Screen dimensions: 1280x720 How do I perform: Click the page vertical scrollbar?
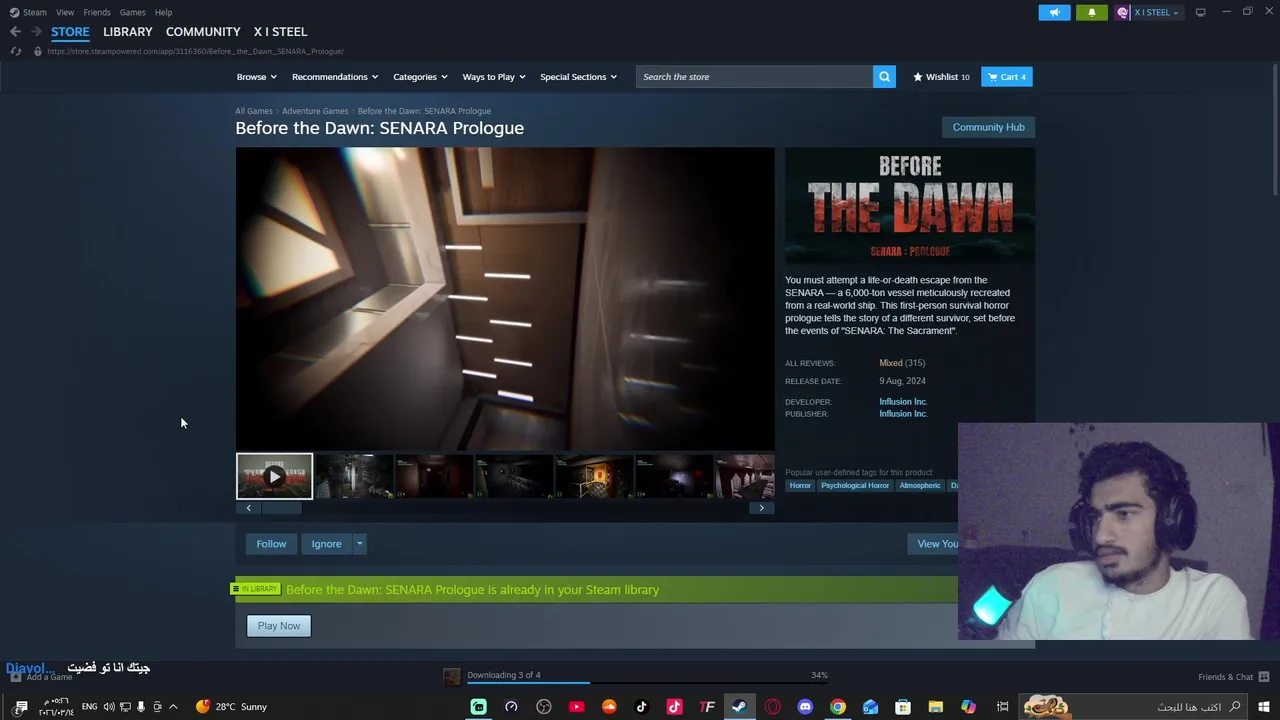click(1274, 130)
